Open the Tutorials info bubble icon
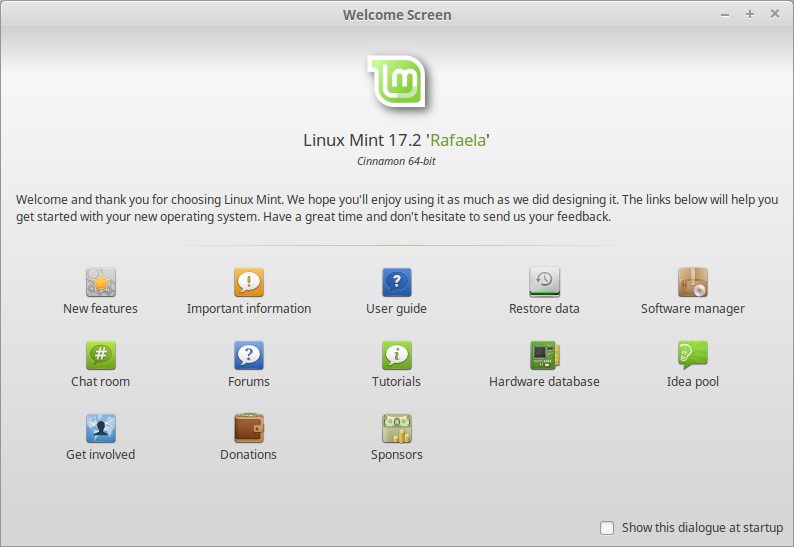Image resolution: width=794 pixels, height=547 pixels. (x=396, y=355)
